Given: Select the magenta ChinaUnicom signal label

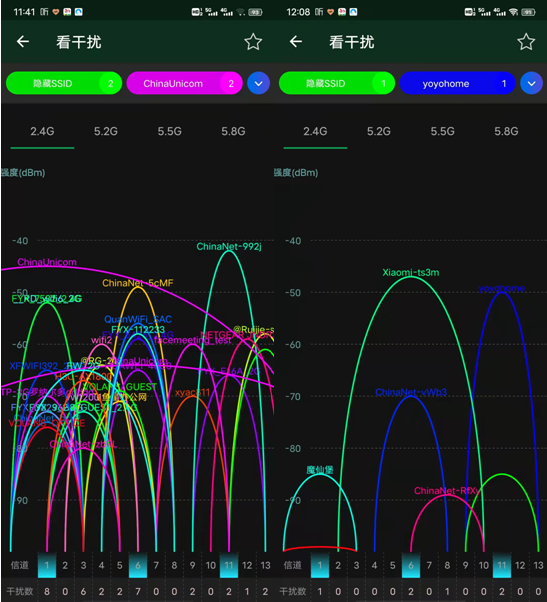Looking at the screenshot, I should [x=47, y=262].
